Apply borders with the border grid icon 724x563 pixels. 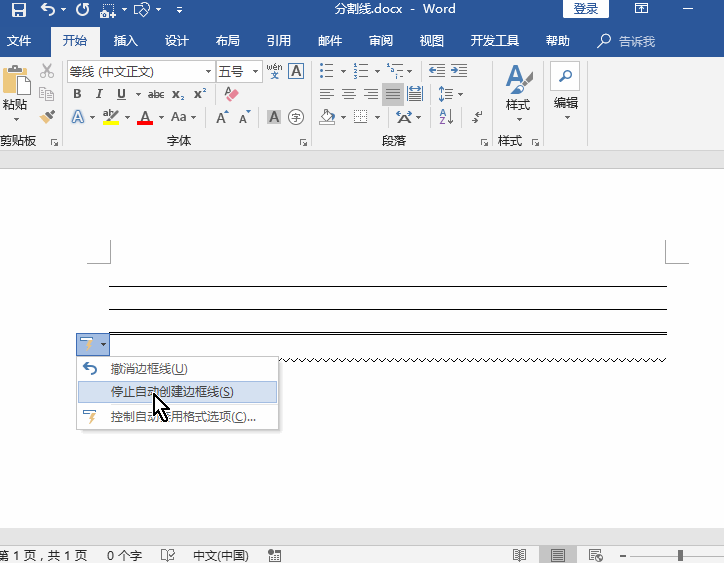[x=361, y=117]
